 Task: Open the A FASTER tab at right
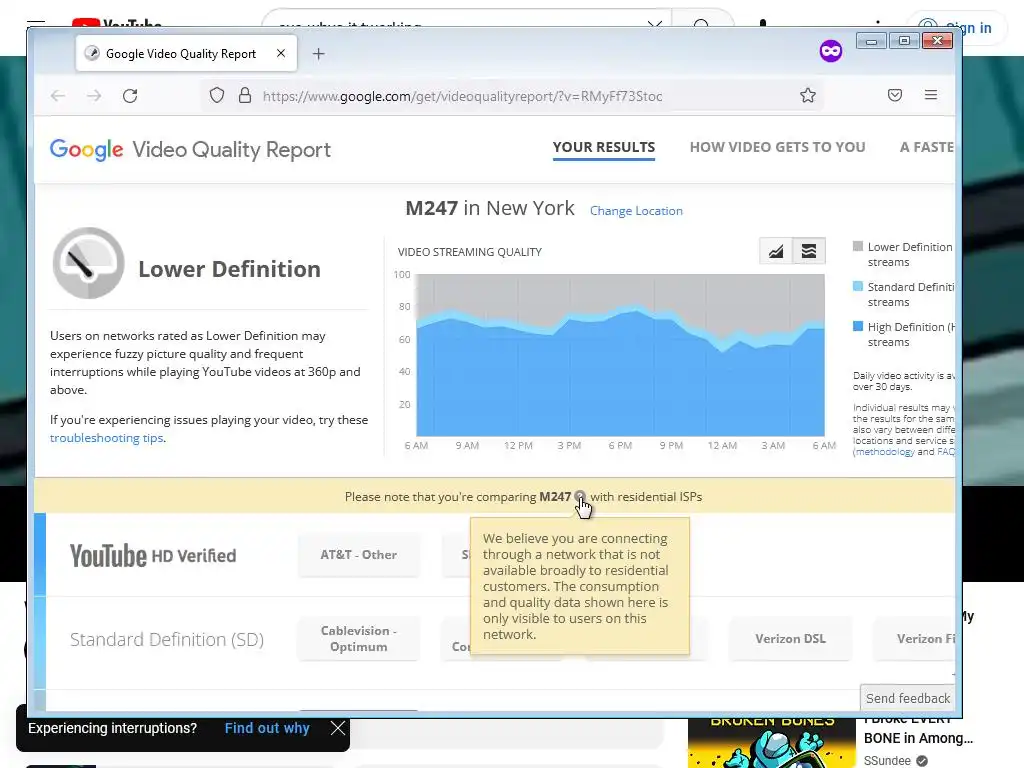[927, 148]
